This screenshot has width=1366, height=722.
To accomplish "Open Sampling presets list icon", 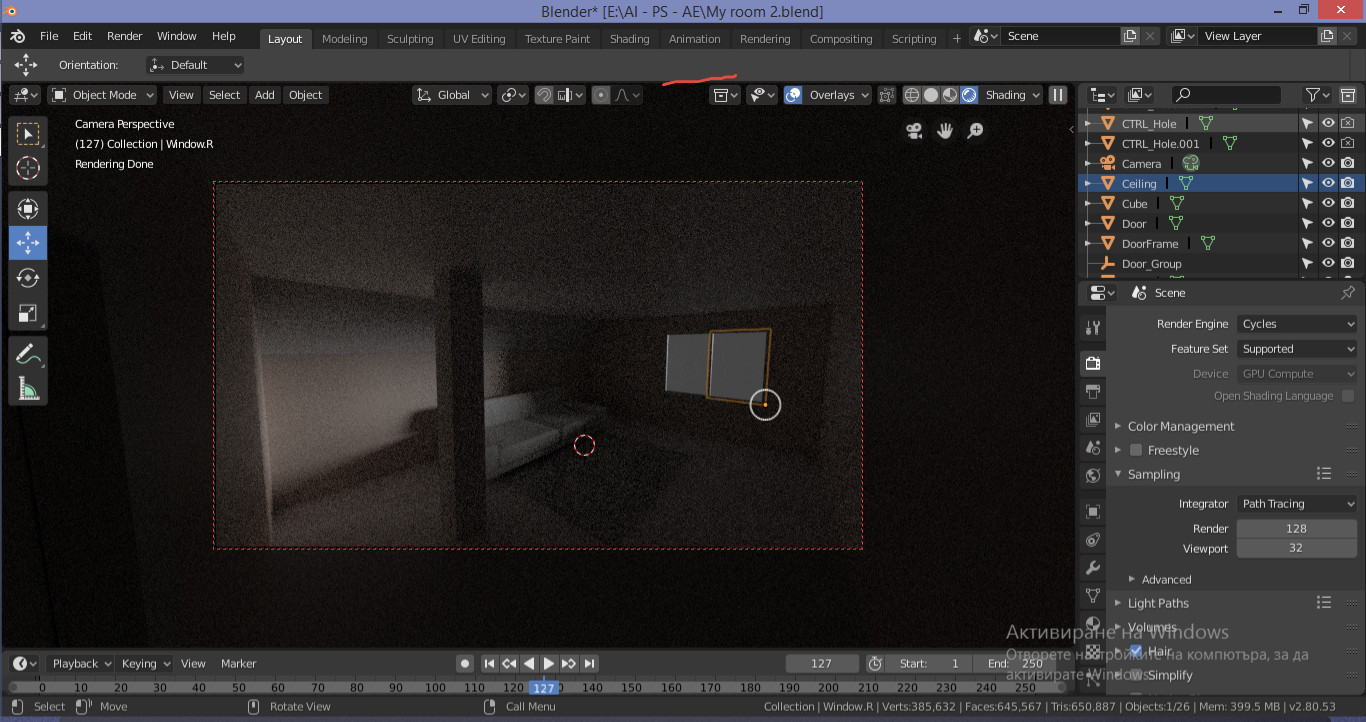I will point(1324,474).
